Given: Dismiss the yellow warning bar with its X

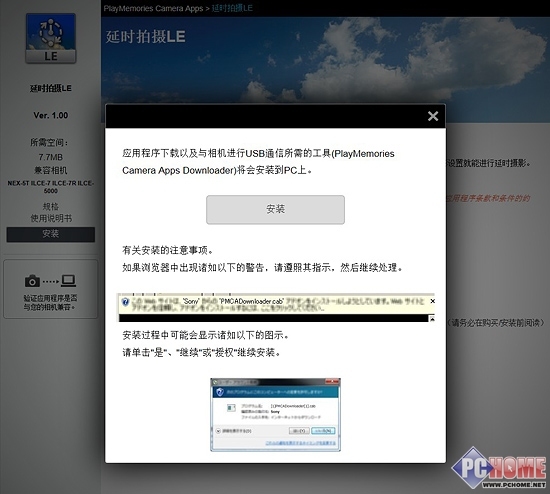Looking at the screenshot, I should (432, 301).
